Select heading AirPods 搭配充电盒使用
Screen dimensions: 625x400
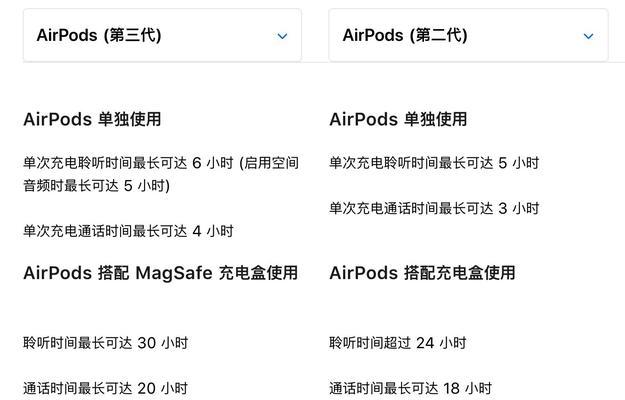click(423, 273)
